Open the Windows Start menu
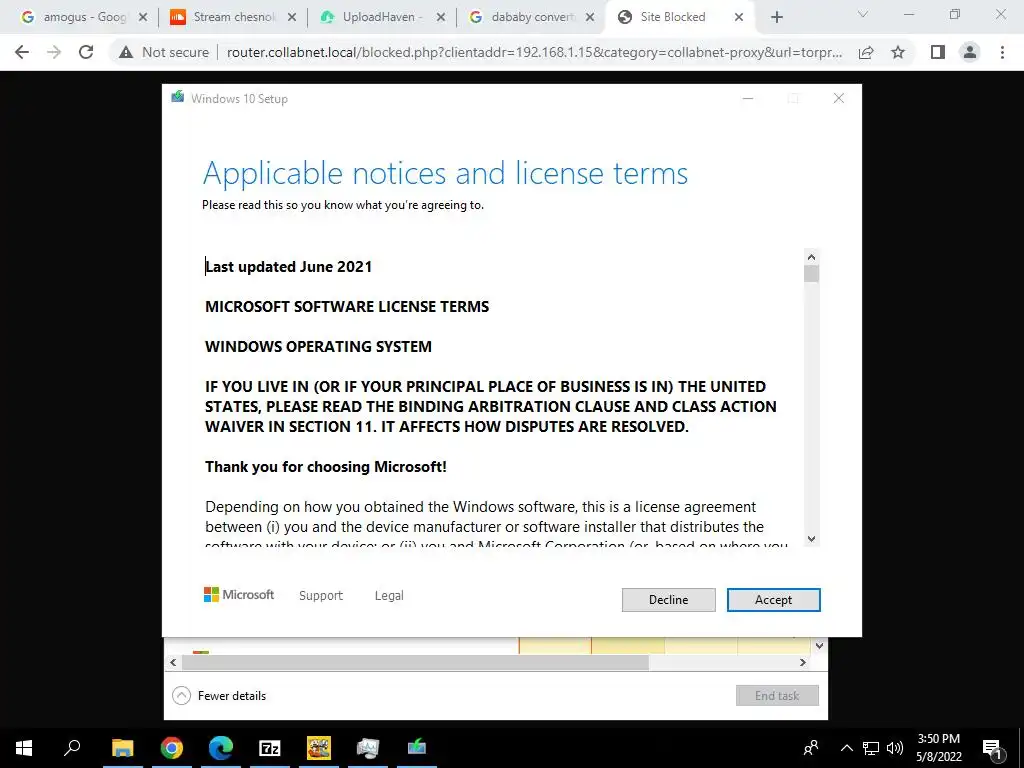 pos(24,748)
